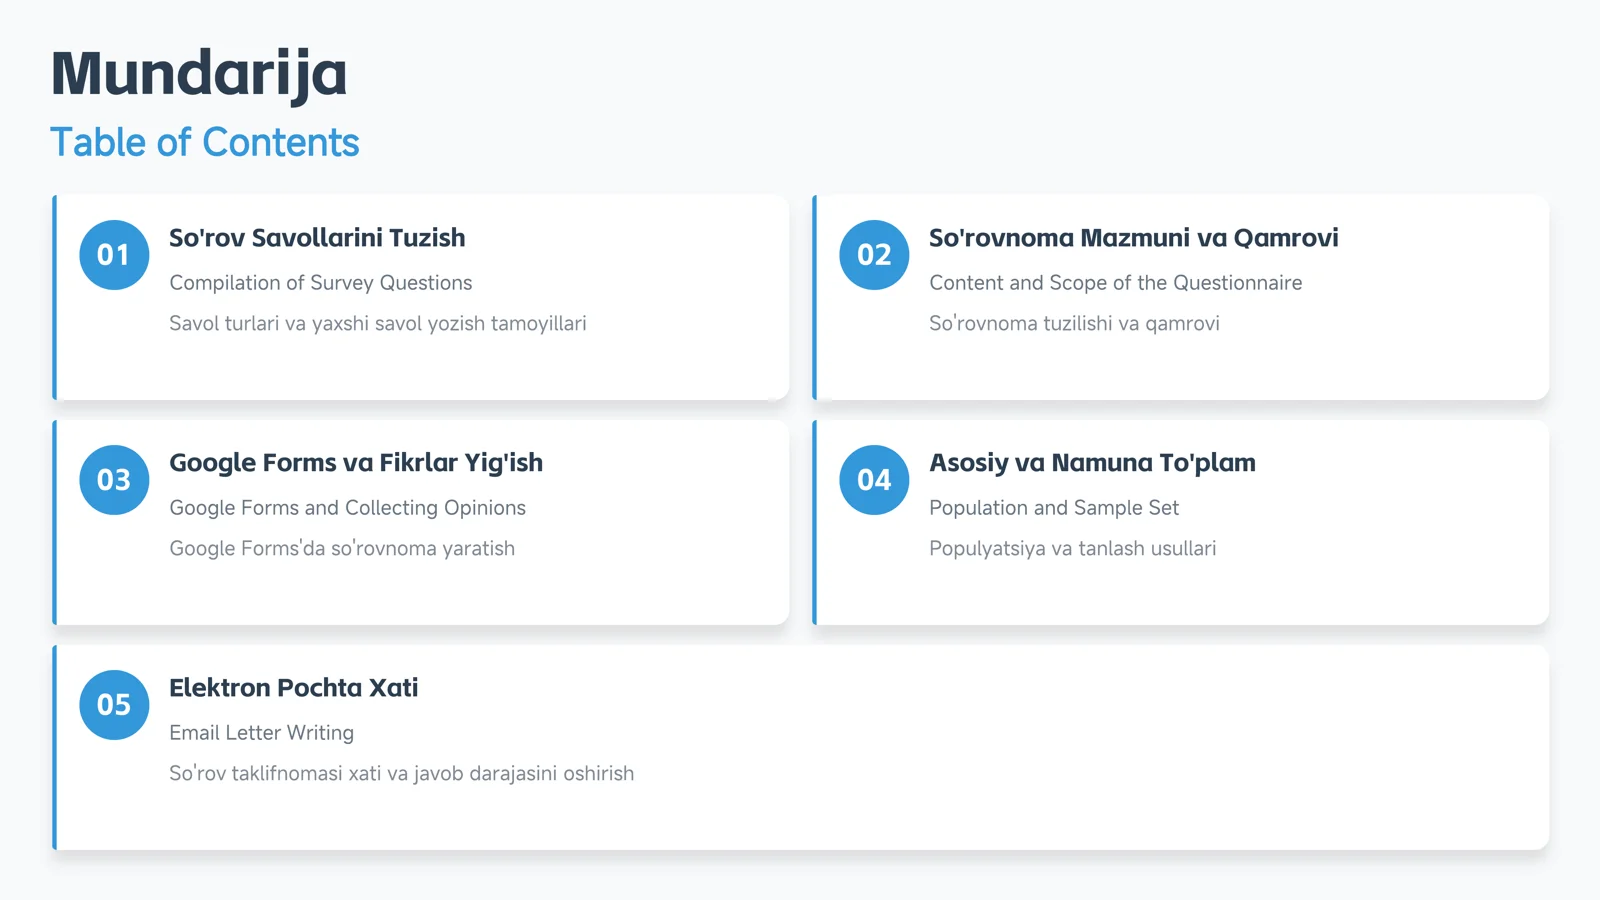Click Savol turlari va yaxshi savol description
Image resolution: width=1600 pixels, height=900 pixels.
pos(377,324)
